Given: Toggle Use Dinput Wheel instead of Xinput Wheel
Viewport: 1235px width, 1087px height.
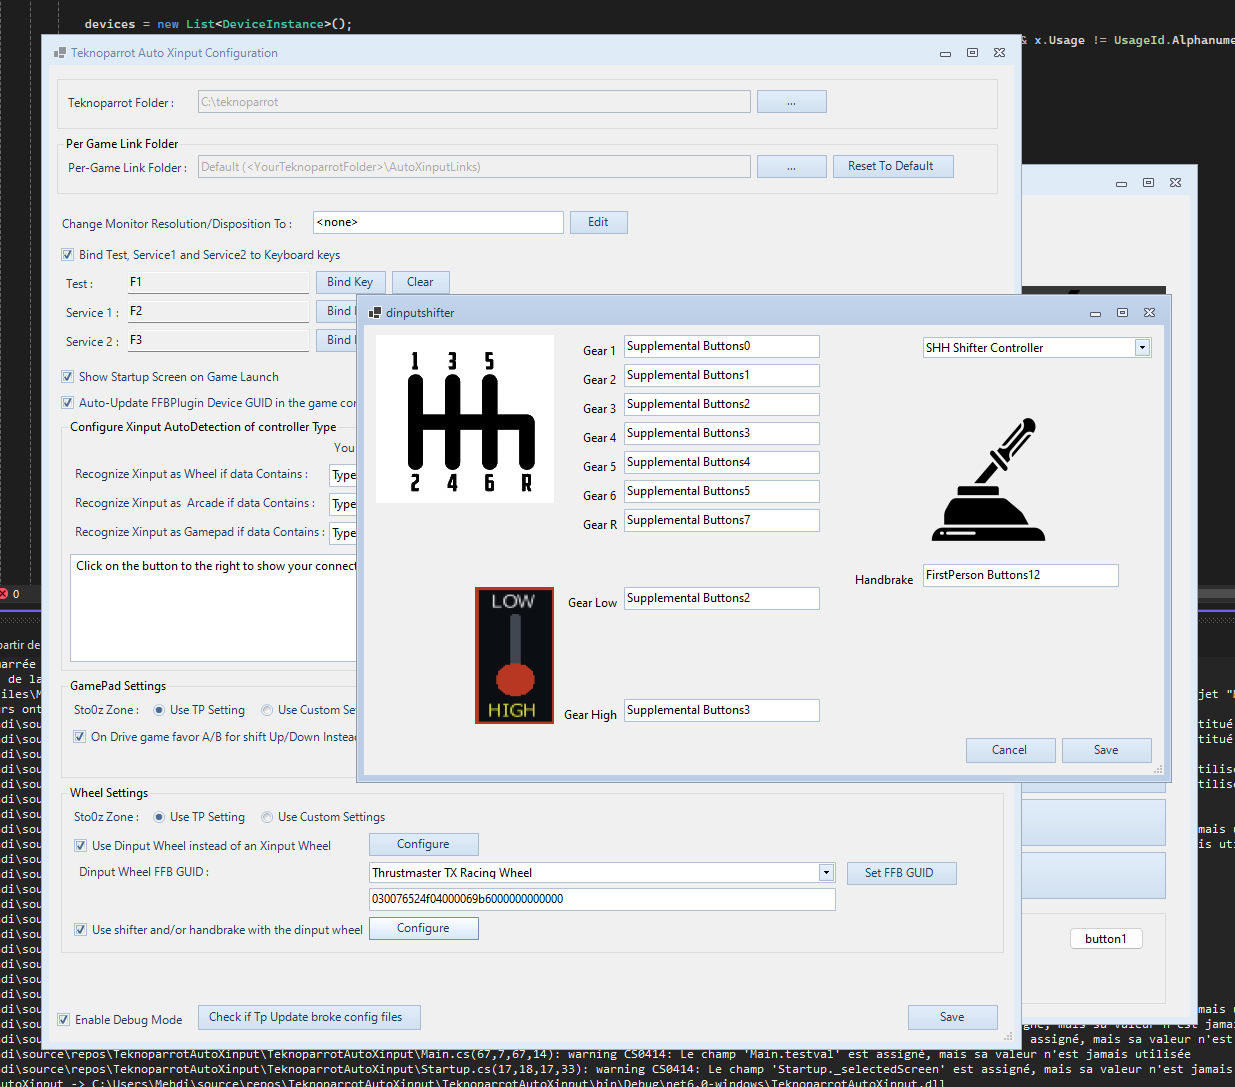Looking at the screenshot, I should (80, 846).
